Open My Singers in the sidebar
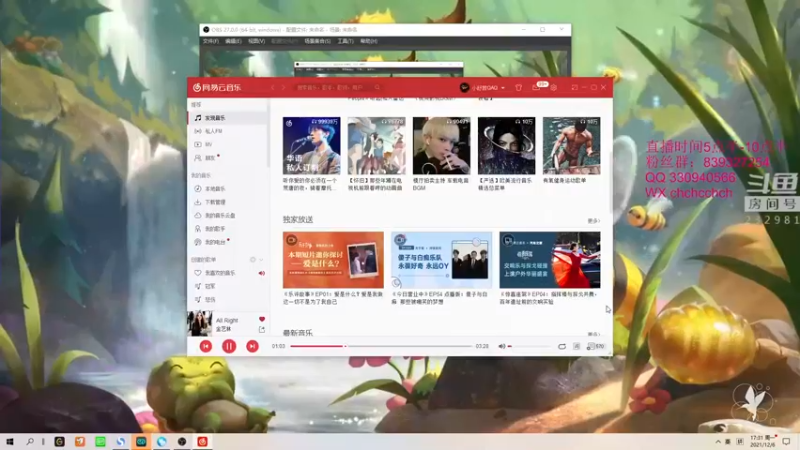 coord(227,229)
